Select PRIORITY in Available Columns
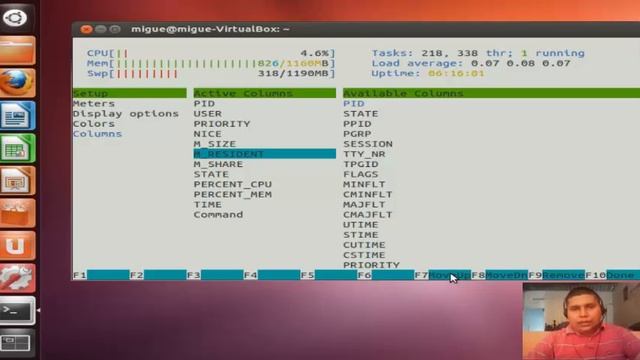640x360 pixels. 371,265
